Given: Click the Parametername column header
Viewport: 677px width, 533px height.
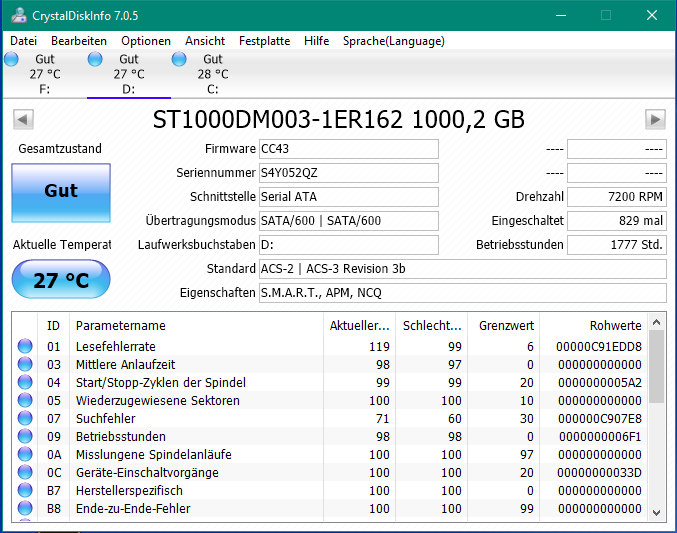Looking at the screenshot, I should tap(196, 325).
